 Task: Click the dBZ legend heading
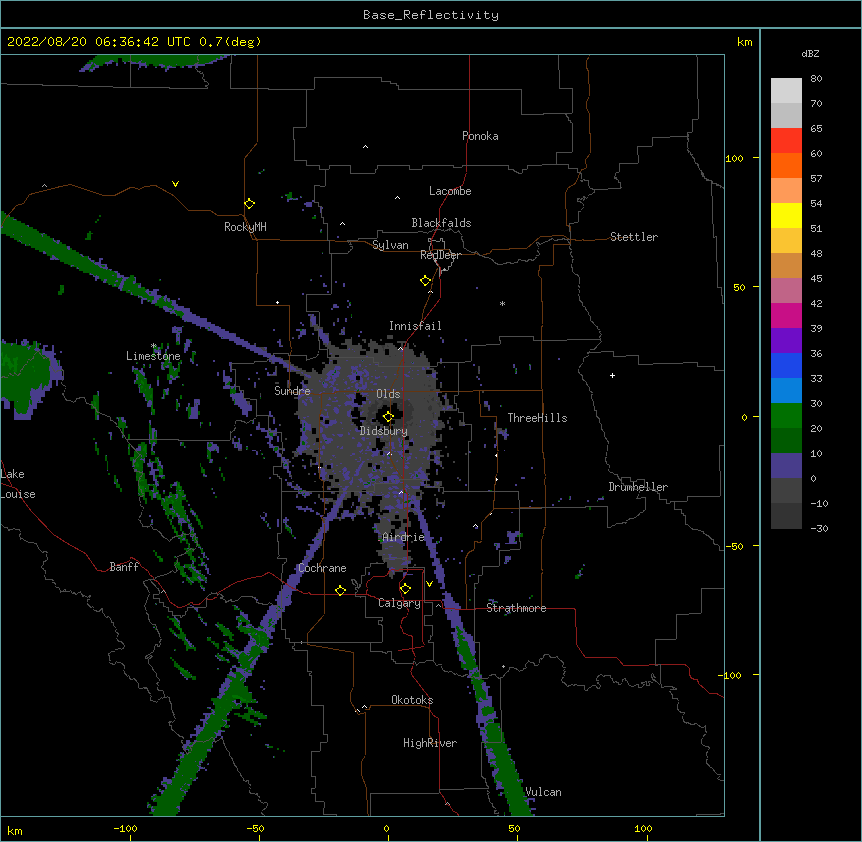[x=810, y=54]
